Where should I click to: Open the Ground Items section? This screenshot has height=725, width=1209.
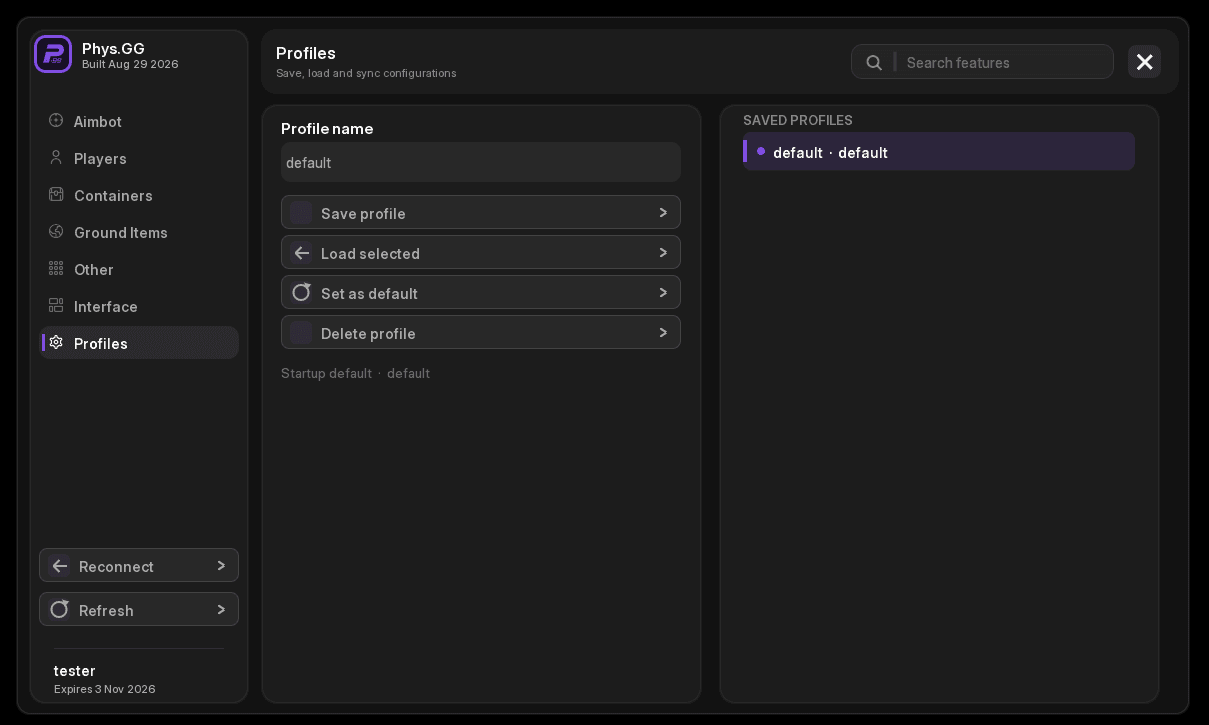tap(139, 232)
